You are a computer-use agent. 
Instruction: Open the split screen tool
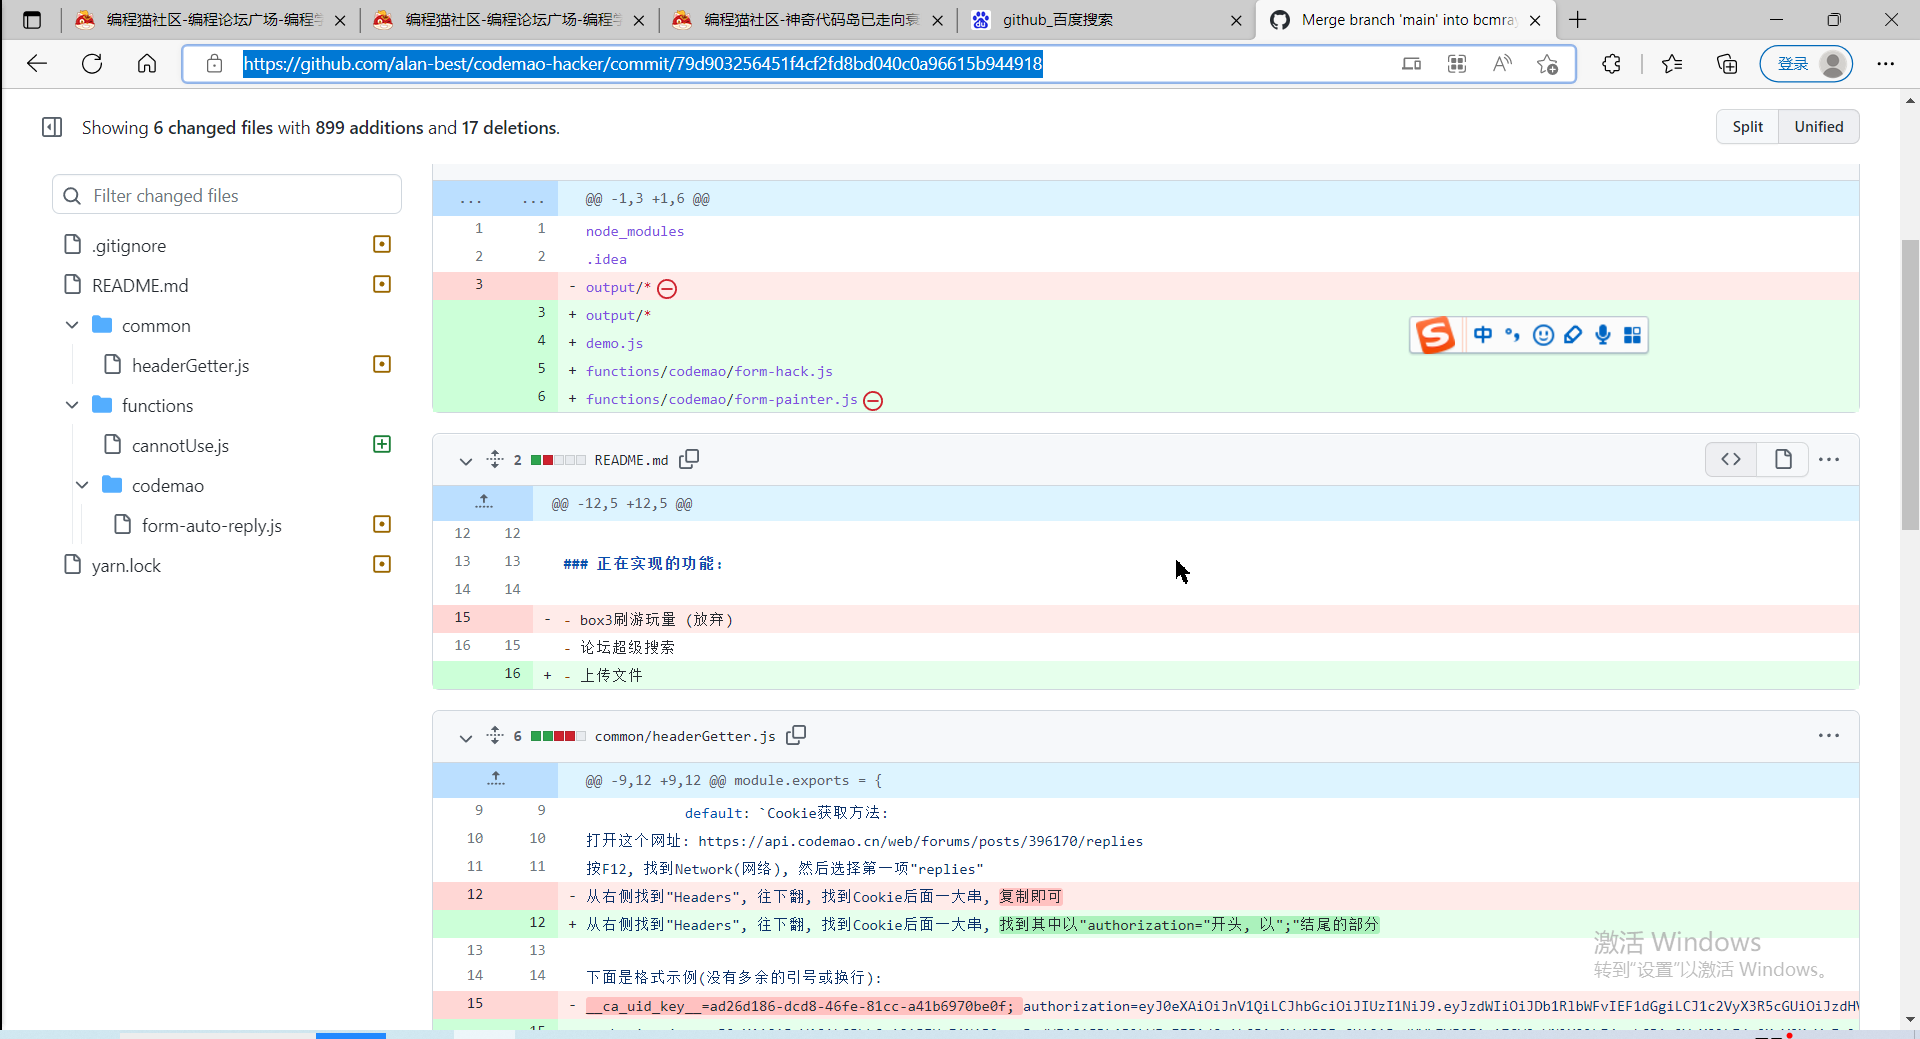point(1411,64)
